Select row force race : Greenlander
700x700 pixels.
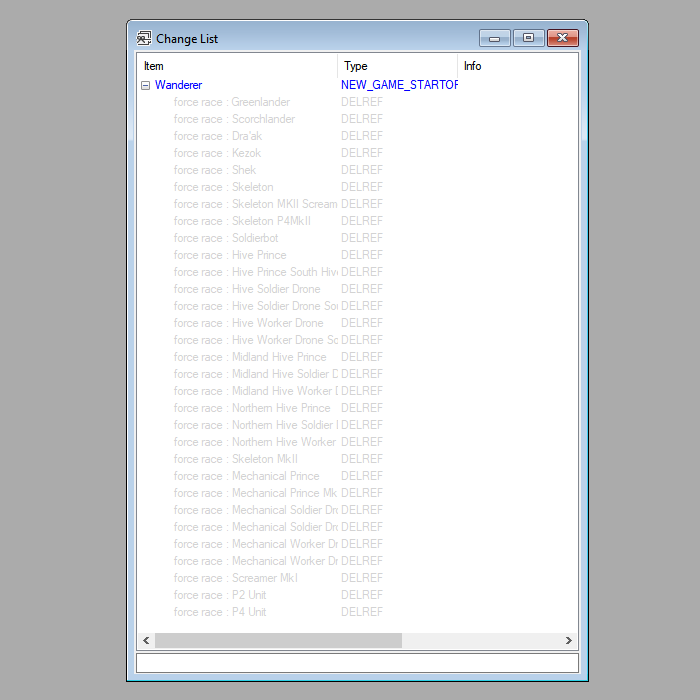click(x=232, y=102)
